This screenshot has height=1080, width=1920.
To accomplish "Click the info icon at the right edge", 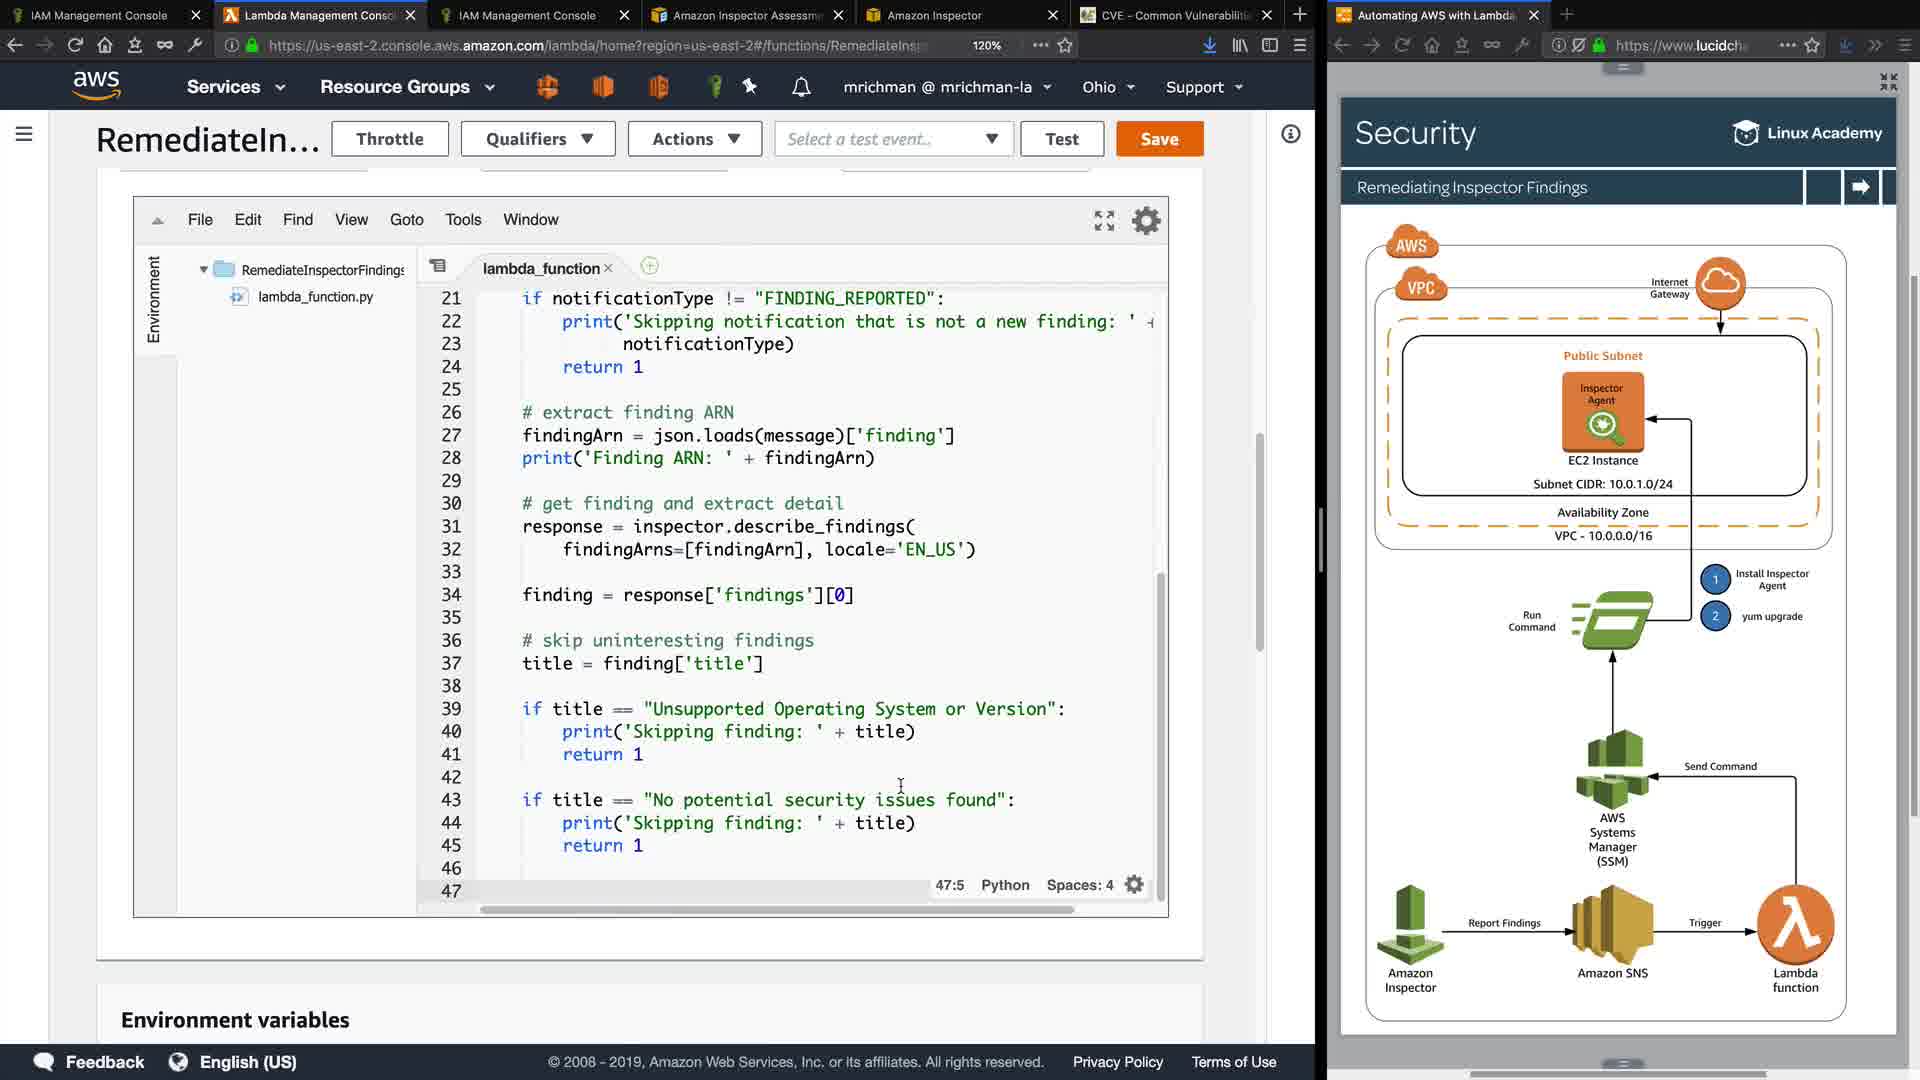I will (x=1291, y=134).
